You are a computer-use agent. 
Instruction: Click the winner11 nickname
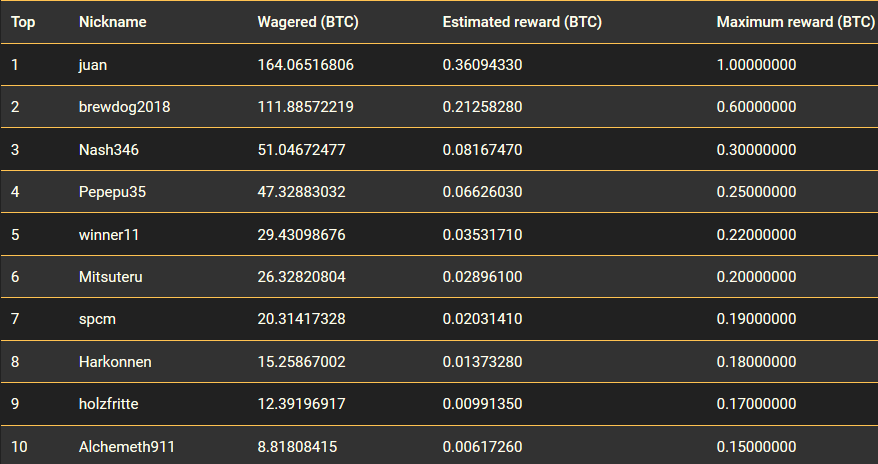click(109, 235)
